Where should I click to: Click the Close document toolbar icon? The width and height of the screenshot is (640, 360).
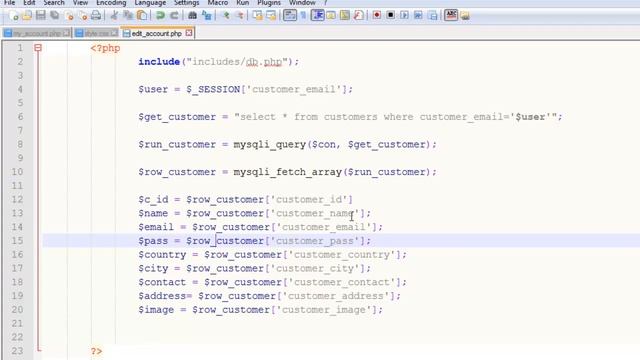(69, 16)
